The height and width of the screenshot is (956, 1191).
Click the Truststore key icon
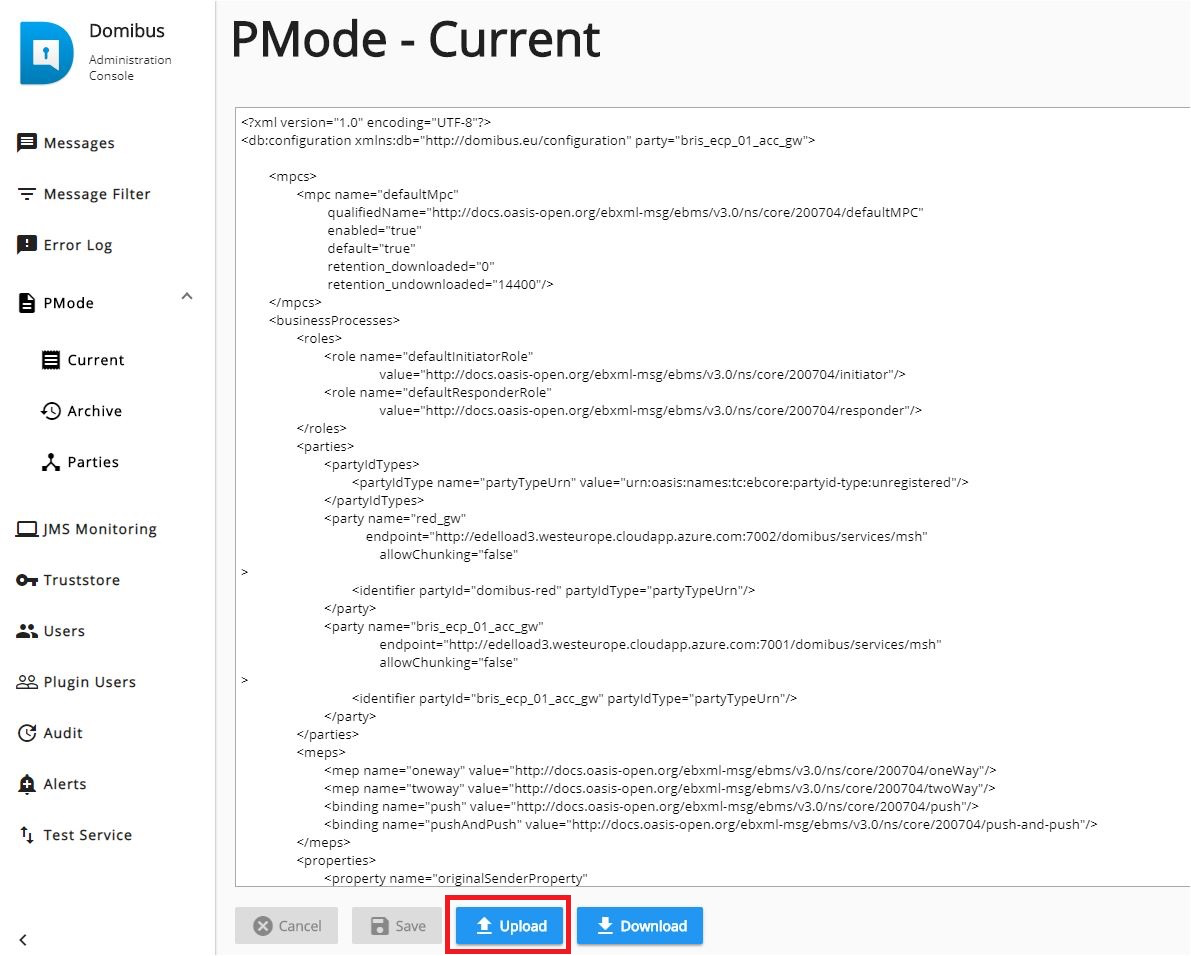point(27,580)
